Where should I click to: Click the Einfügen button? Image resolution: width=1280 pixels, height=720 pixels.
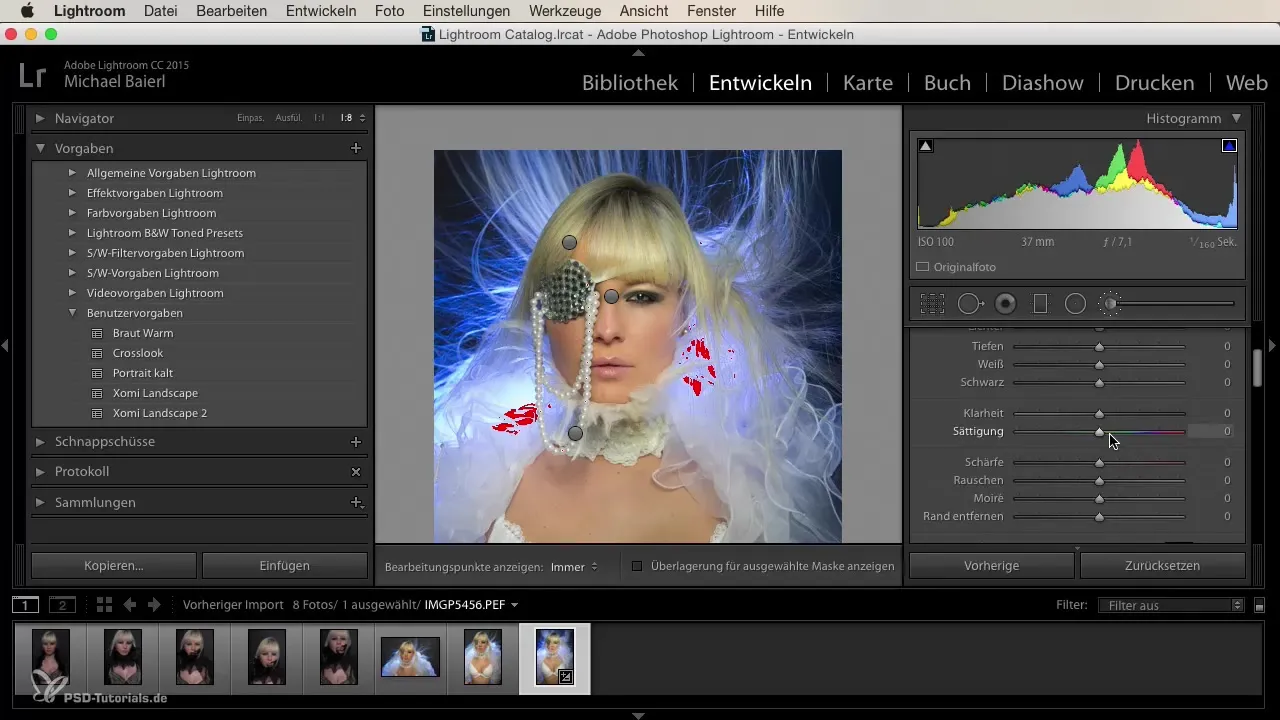(285, 565)
